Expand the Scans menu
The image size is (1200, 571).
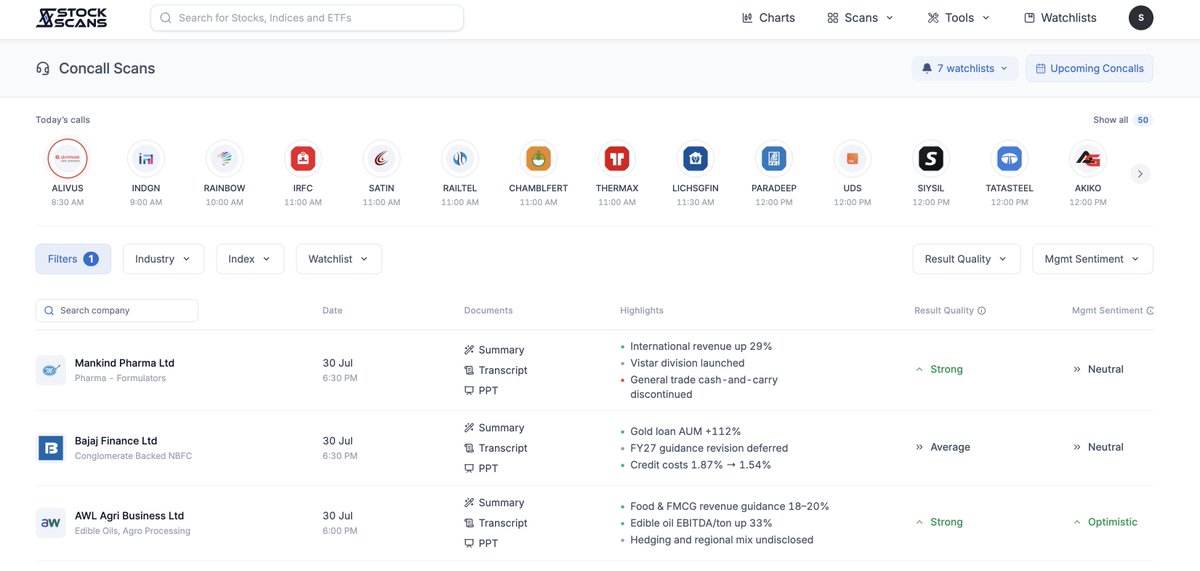861,18
